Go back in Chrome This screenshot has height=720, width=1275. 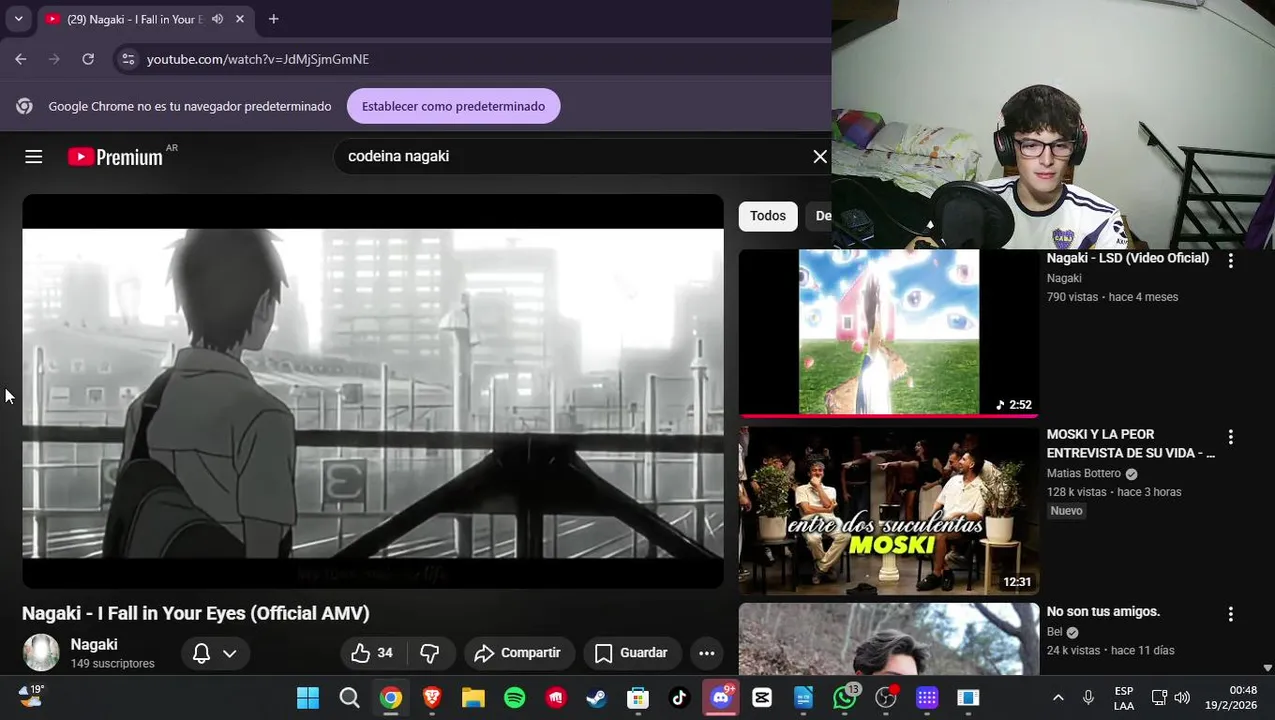(x=21, y=59)
